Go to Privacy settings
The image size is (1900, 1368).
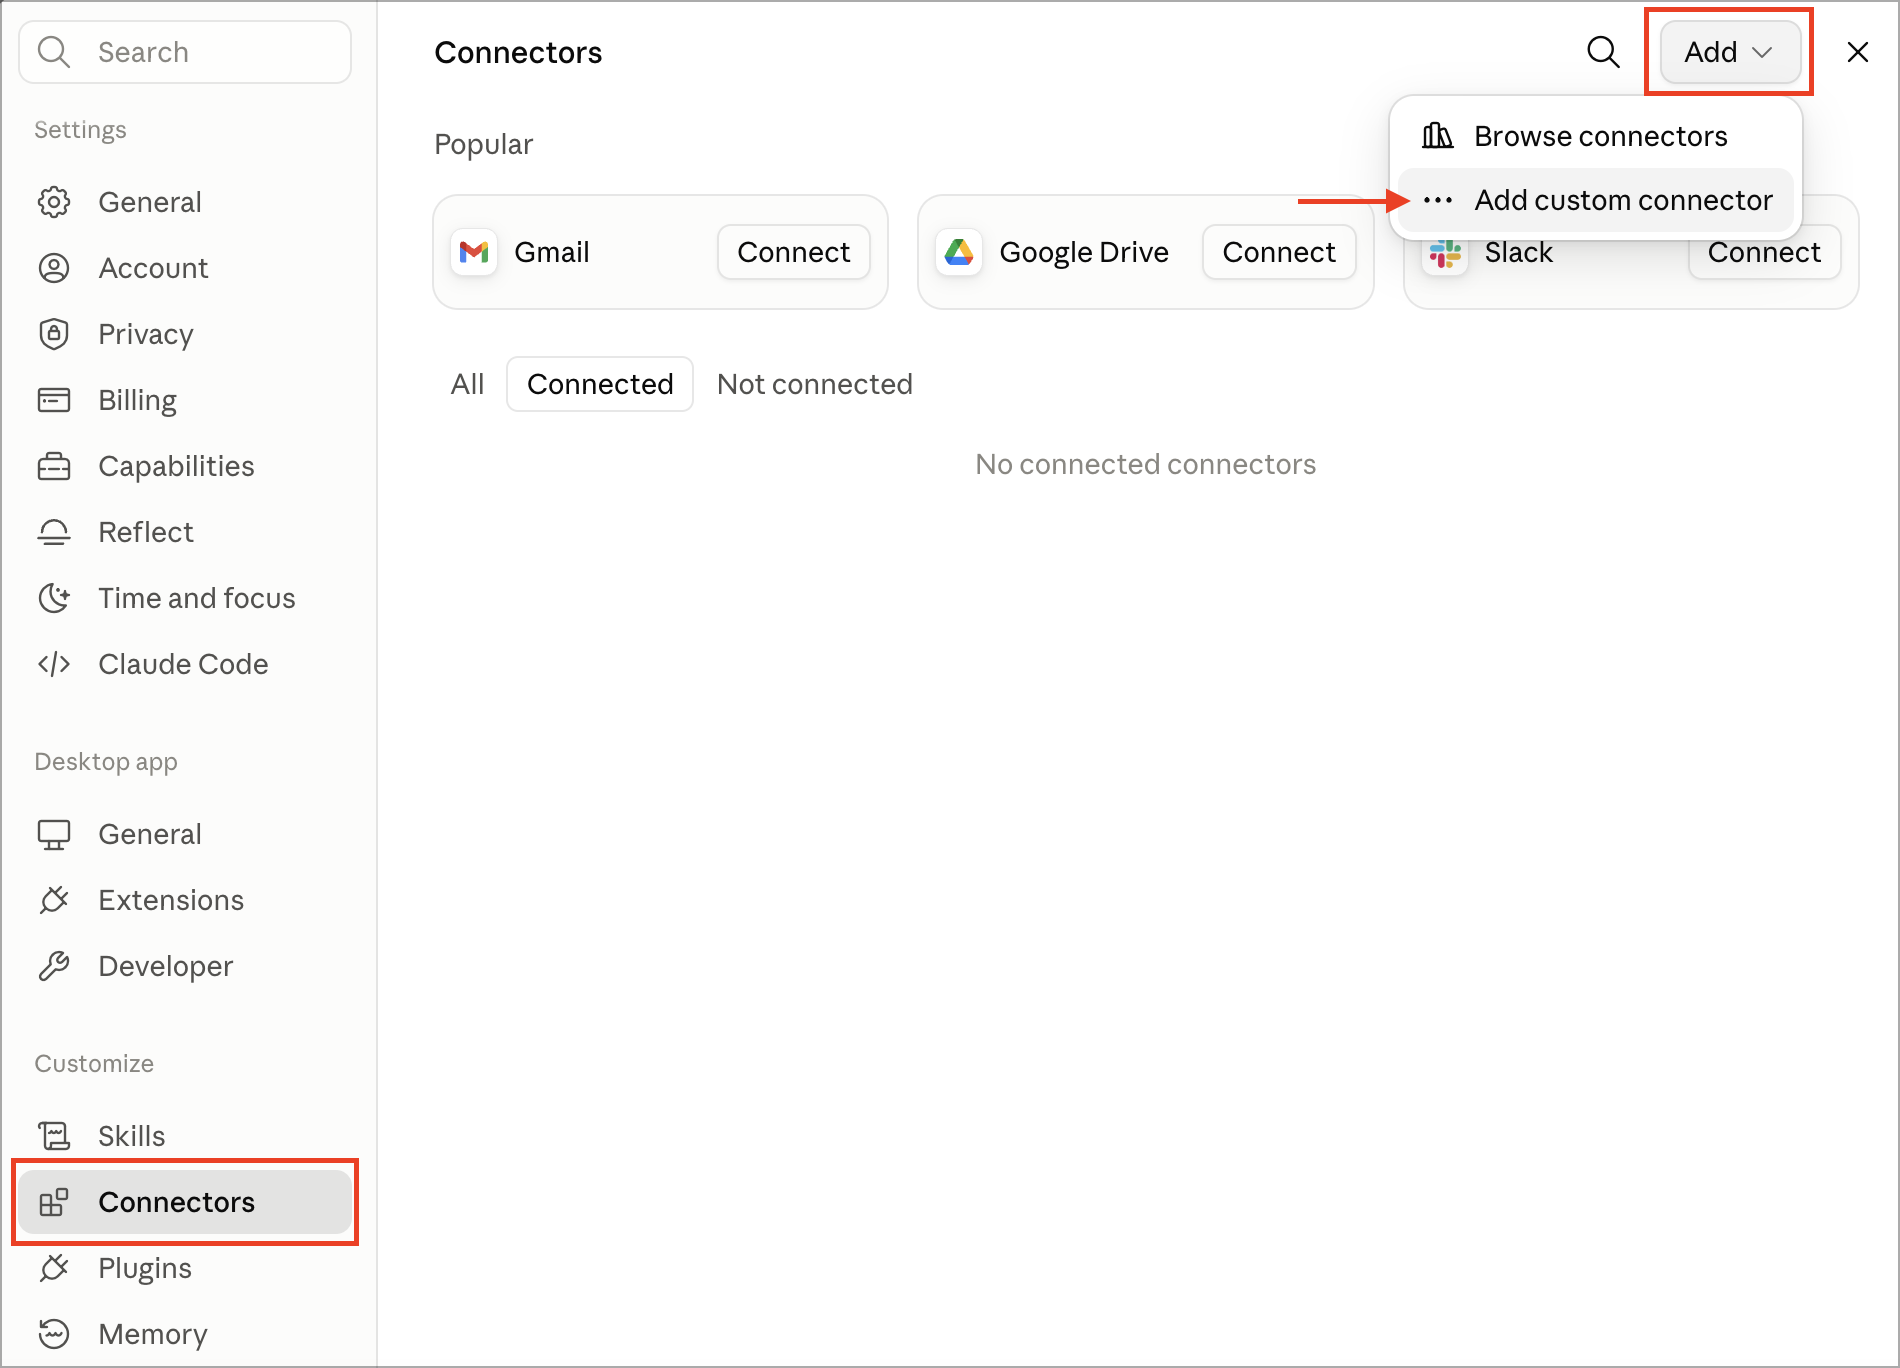point(185,334)
